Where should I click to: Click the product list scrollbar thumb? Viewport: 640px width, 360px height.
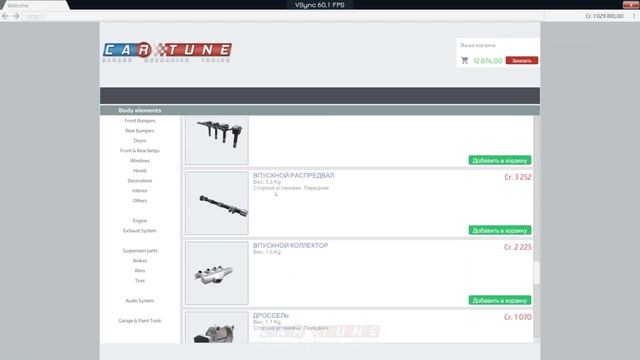coord(536,272)
